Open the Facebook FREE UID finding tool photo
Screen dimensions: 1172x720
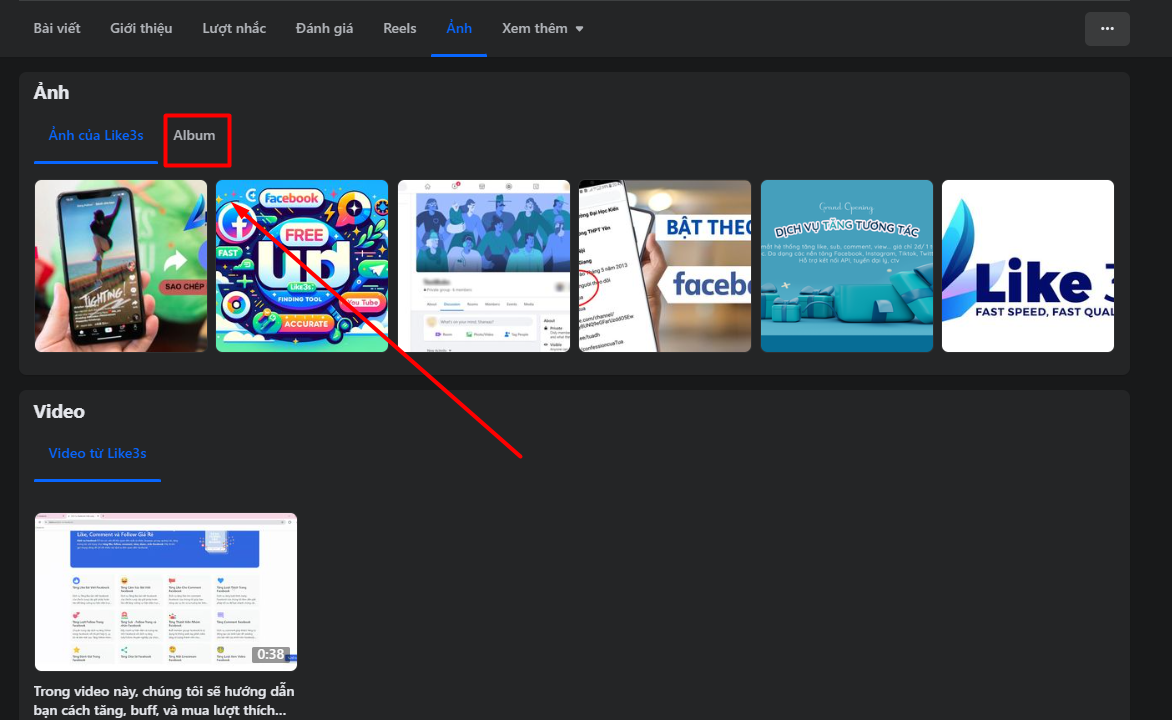302,265
